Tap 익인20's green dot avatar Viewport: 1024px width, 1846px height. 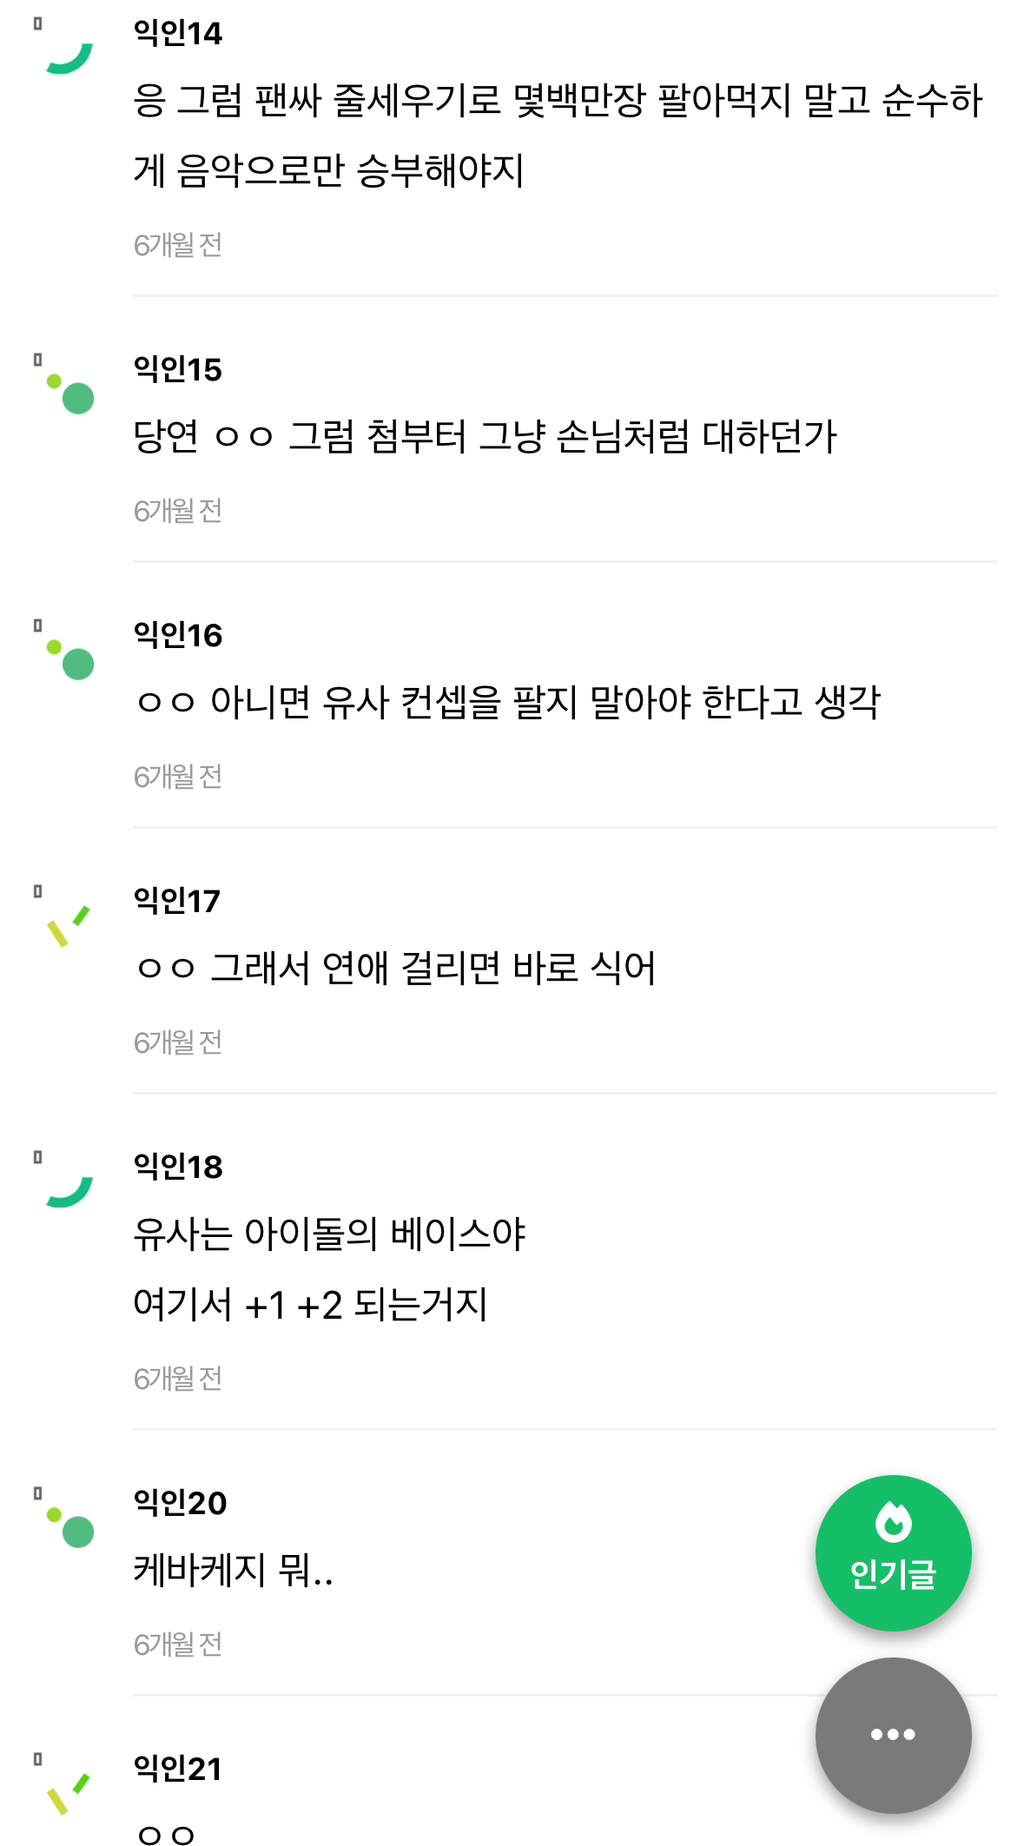click(x=71, y=1527)
